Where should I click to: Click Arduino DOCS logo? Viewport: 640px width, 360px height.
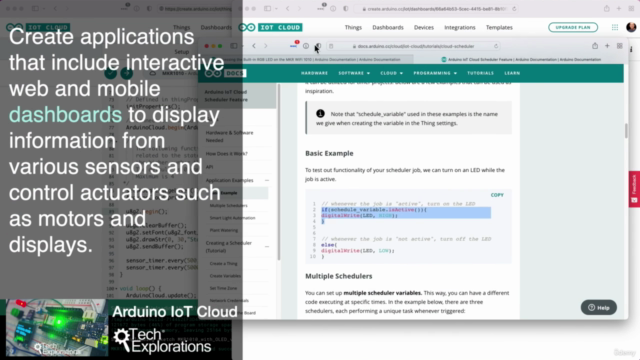point(225,73)
